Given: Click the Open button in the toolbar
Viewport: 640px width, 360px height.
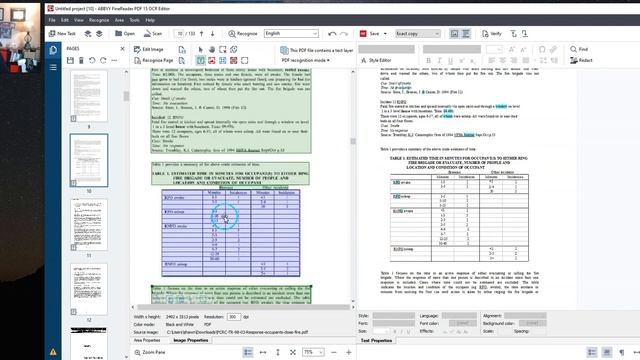Looking at the screenshot, I should point(125,33).
